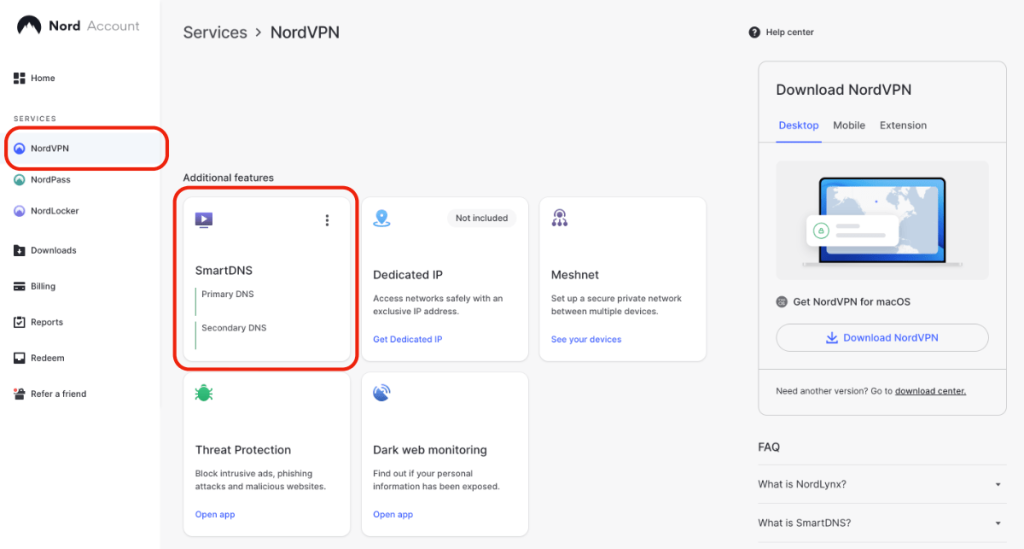The height and width of the screenshot is (549, 1024).
Task: Click the SmartDNS monitor play icon
Action: click(204, 220)
